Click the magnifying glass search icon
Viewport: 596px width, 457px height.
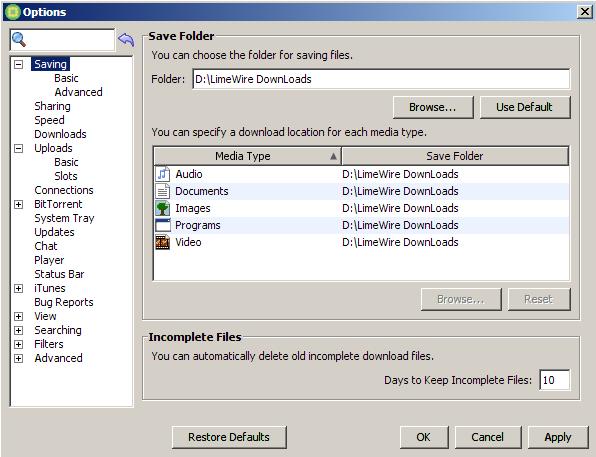(x=19, y=40)
